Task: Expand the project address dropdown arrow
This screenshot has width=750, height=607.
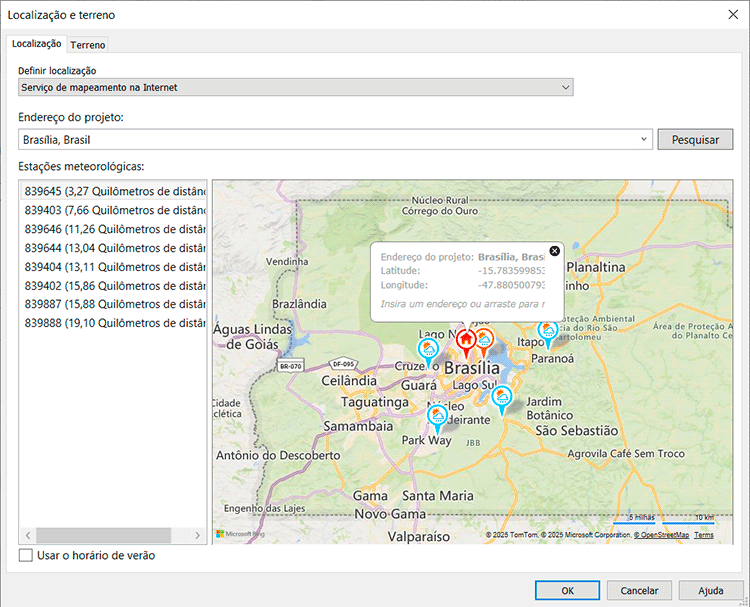Action: [644, 140]
